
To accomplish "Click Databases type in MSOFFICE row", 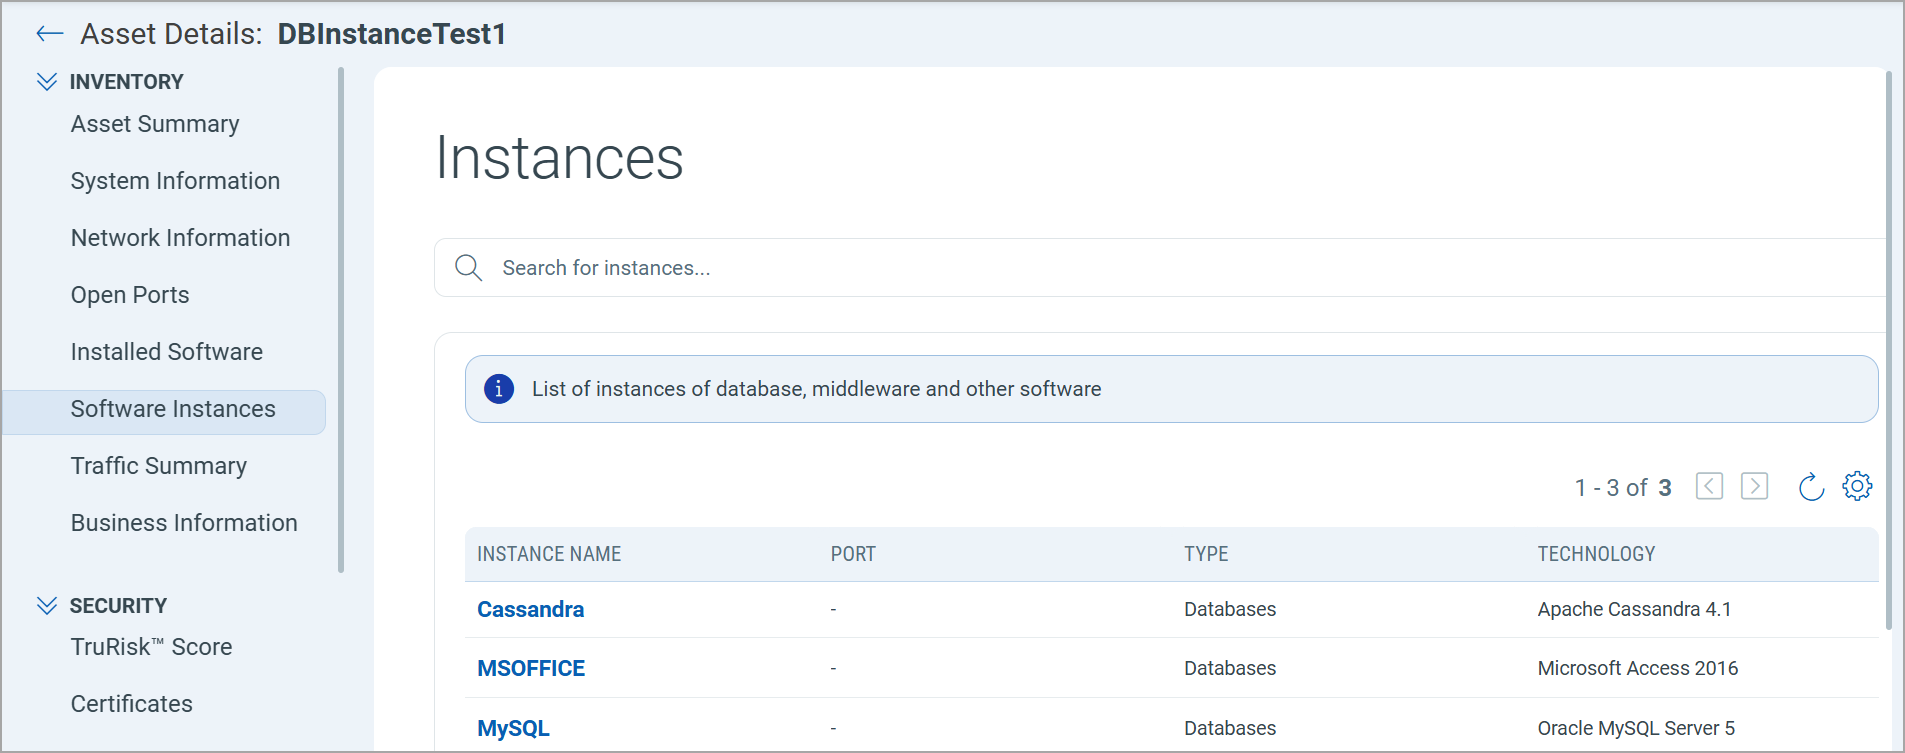I will coord(1230,668).
